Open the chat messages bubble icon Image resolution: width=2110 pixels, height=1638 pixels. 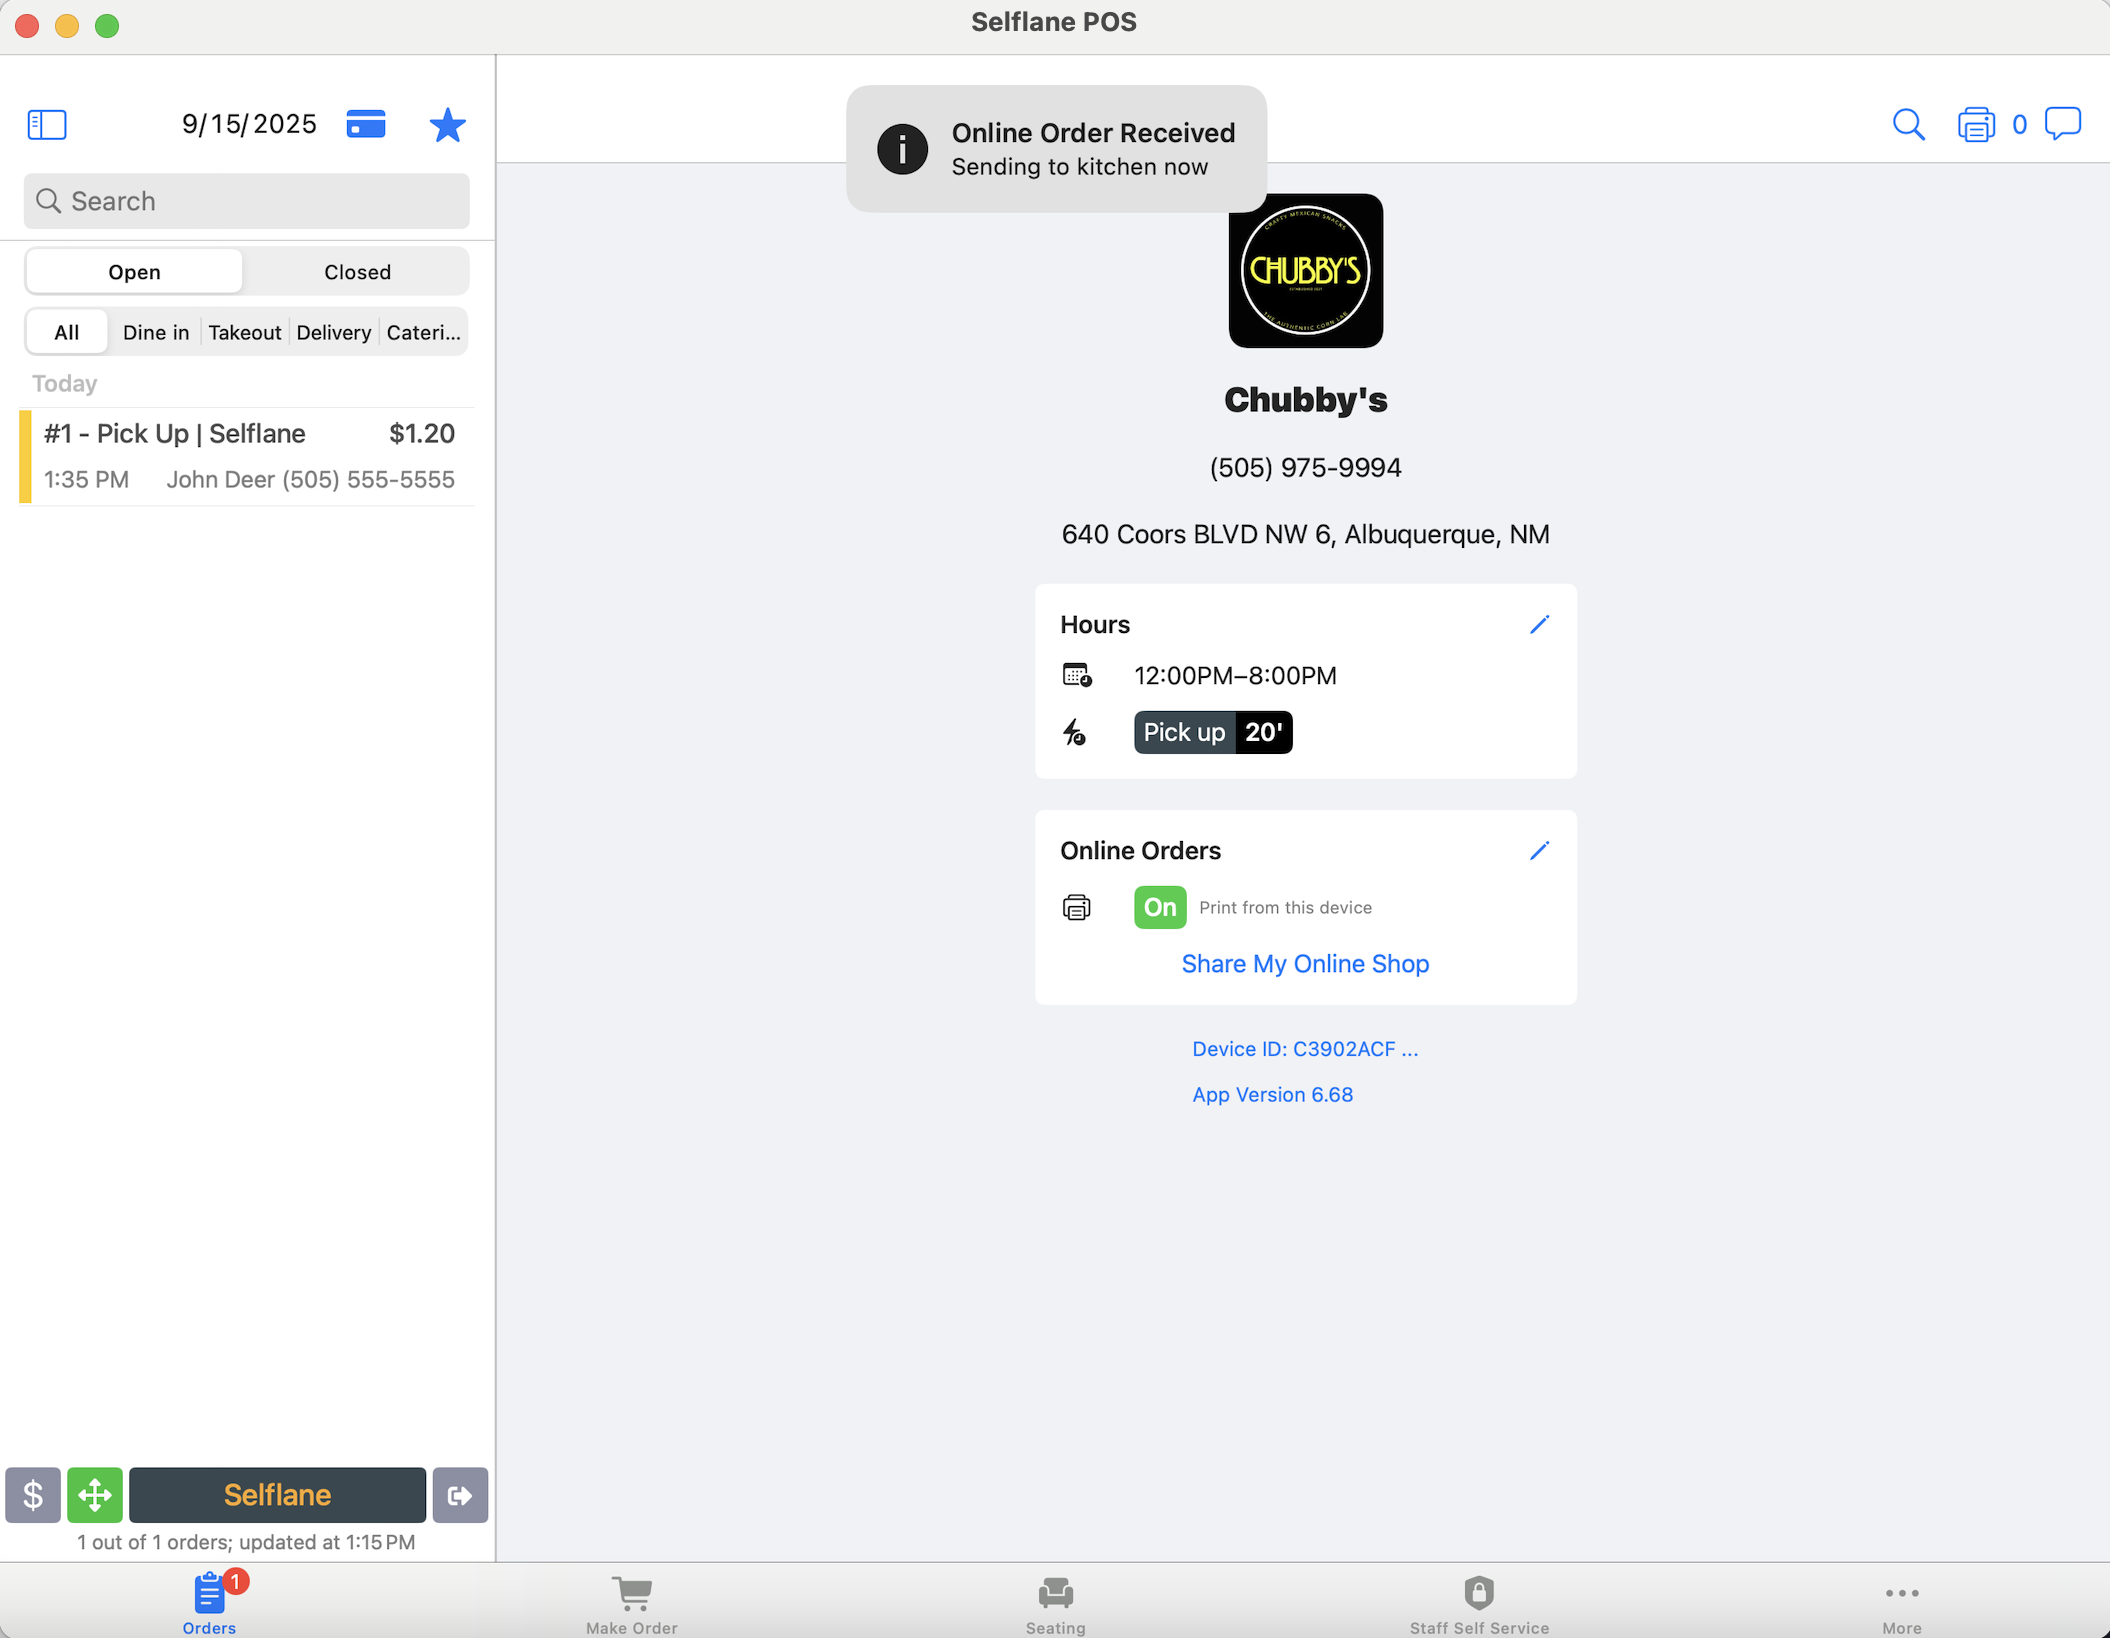2062,124
